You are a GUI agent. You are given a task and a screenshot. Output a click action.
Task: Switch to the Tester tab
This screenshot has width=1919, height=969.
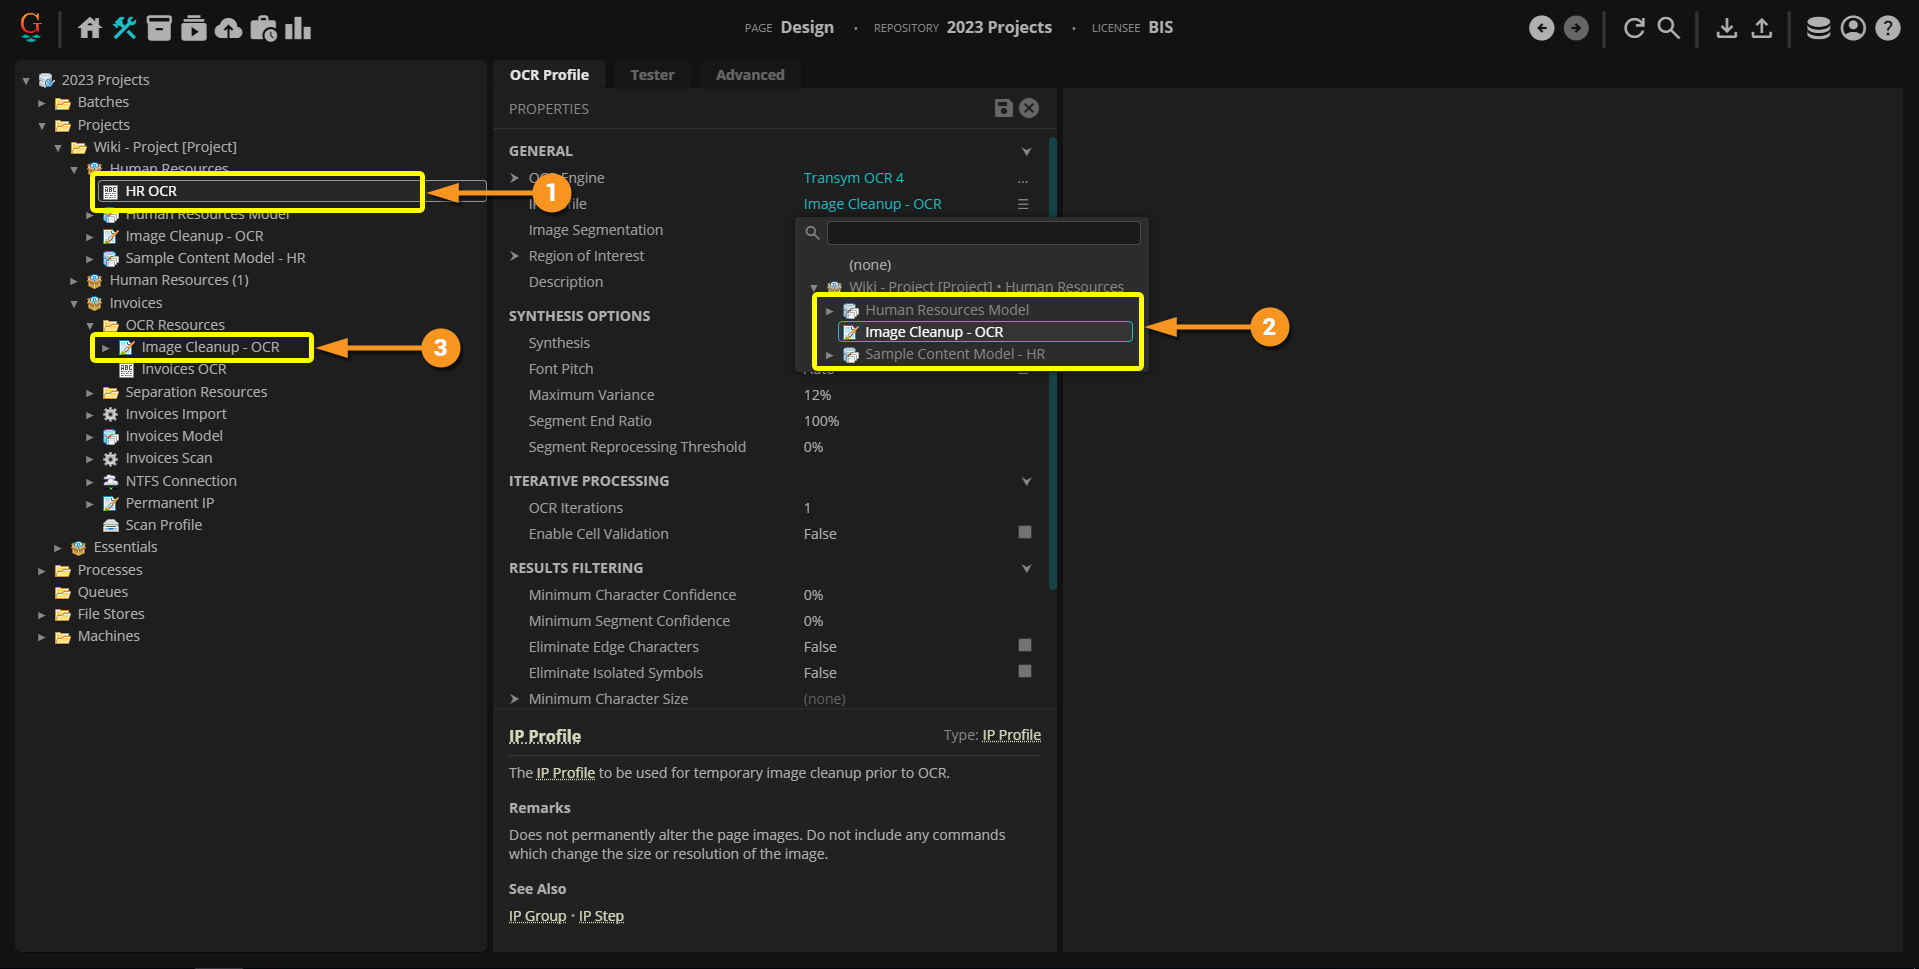[x=652, y=75]
